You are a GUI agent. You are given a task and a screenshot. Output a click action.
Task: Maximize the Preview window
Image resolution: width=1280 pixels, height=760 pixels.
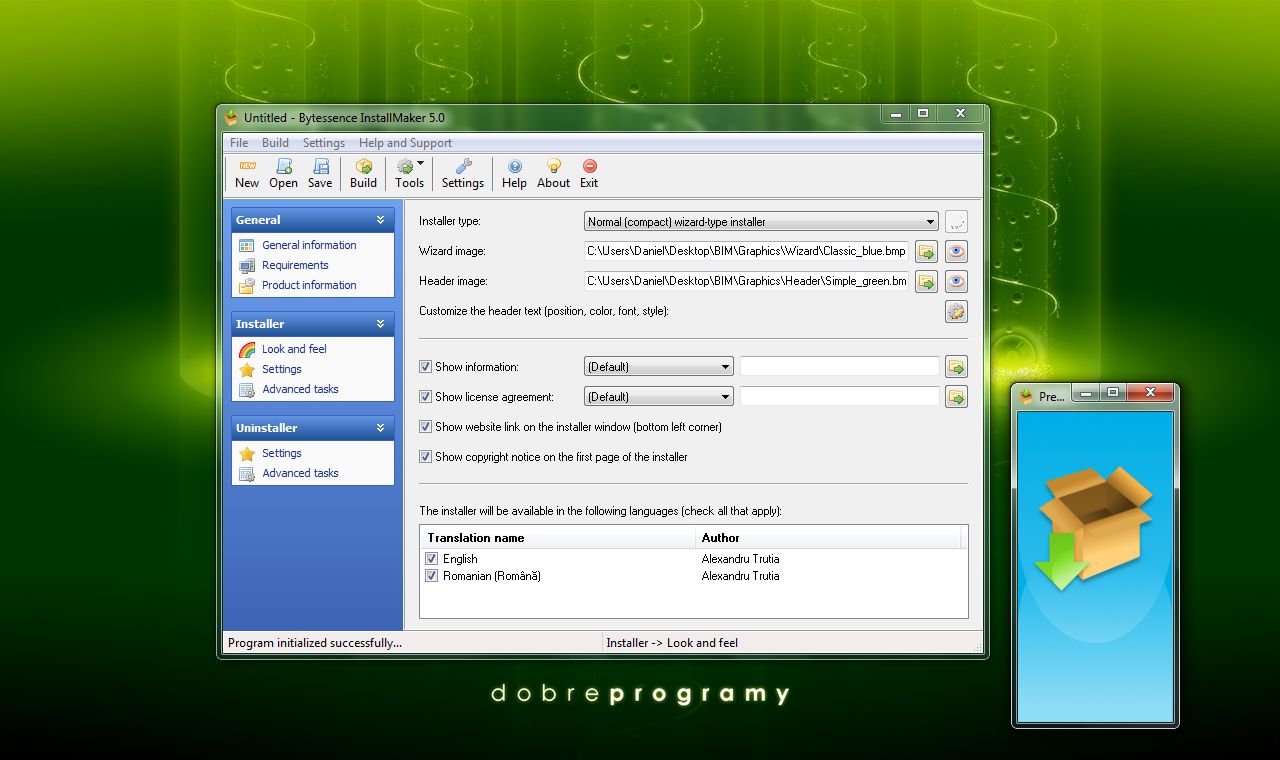(x=1112, y=393)
